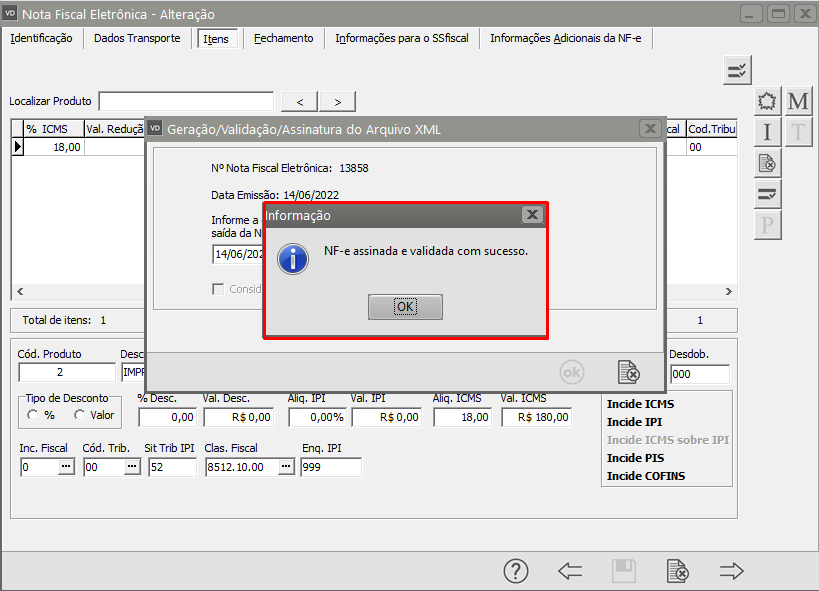Image resolution: width=819 pixels, height=591 pixels.
Task: Click the help question mark icon
Action: 515,571
